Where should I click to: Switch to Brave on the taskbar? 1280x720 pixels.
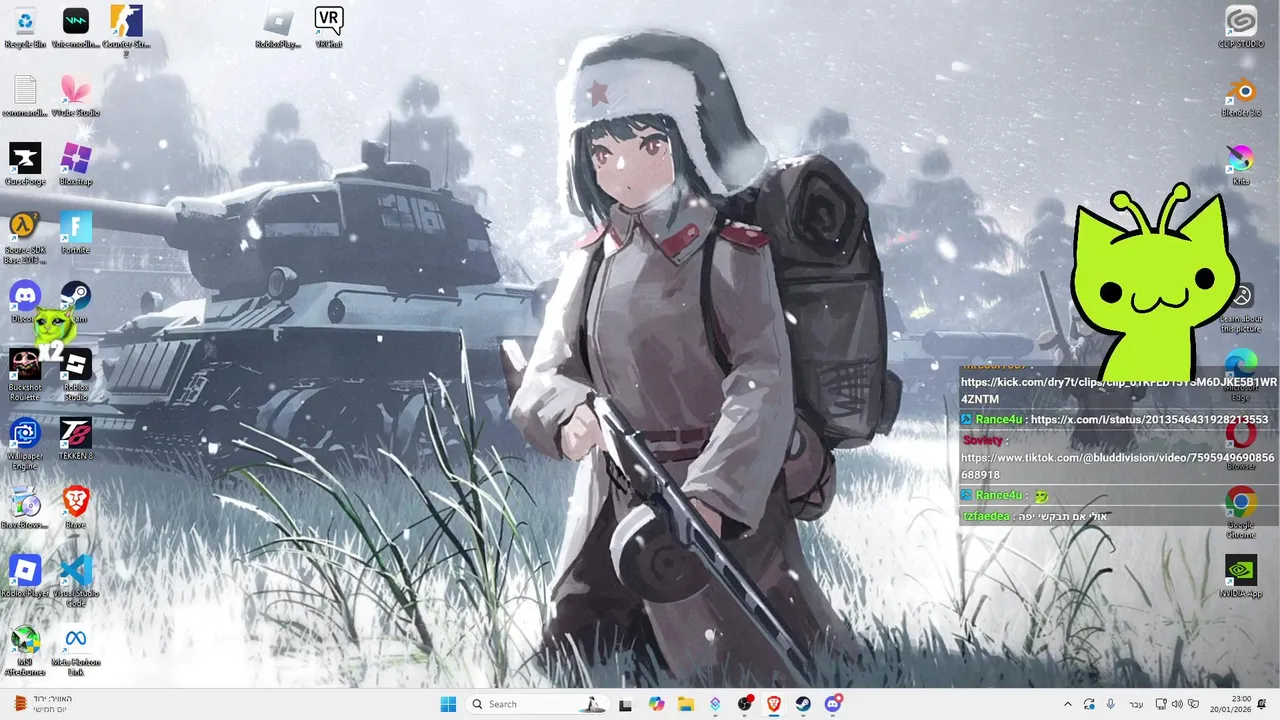click(x=774, y=704)
